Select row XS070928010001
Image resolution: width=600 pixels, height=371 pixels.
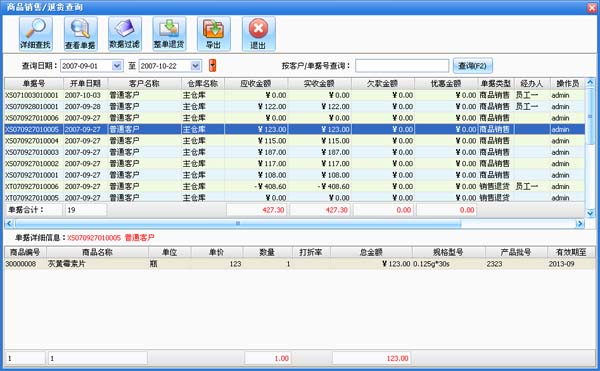pyautogui.click(x=294, y=106)
